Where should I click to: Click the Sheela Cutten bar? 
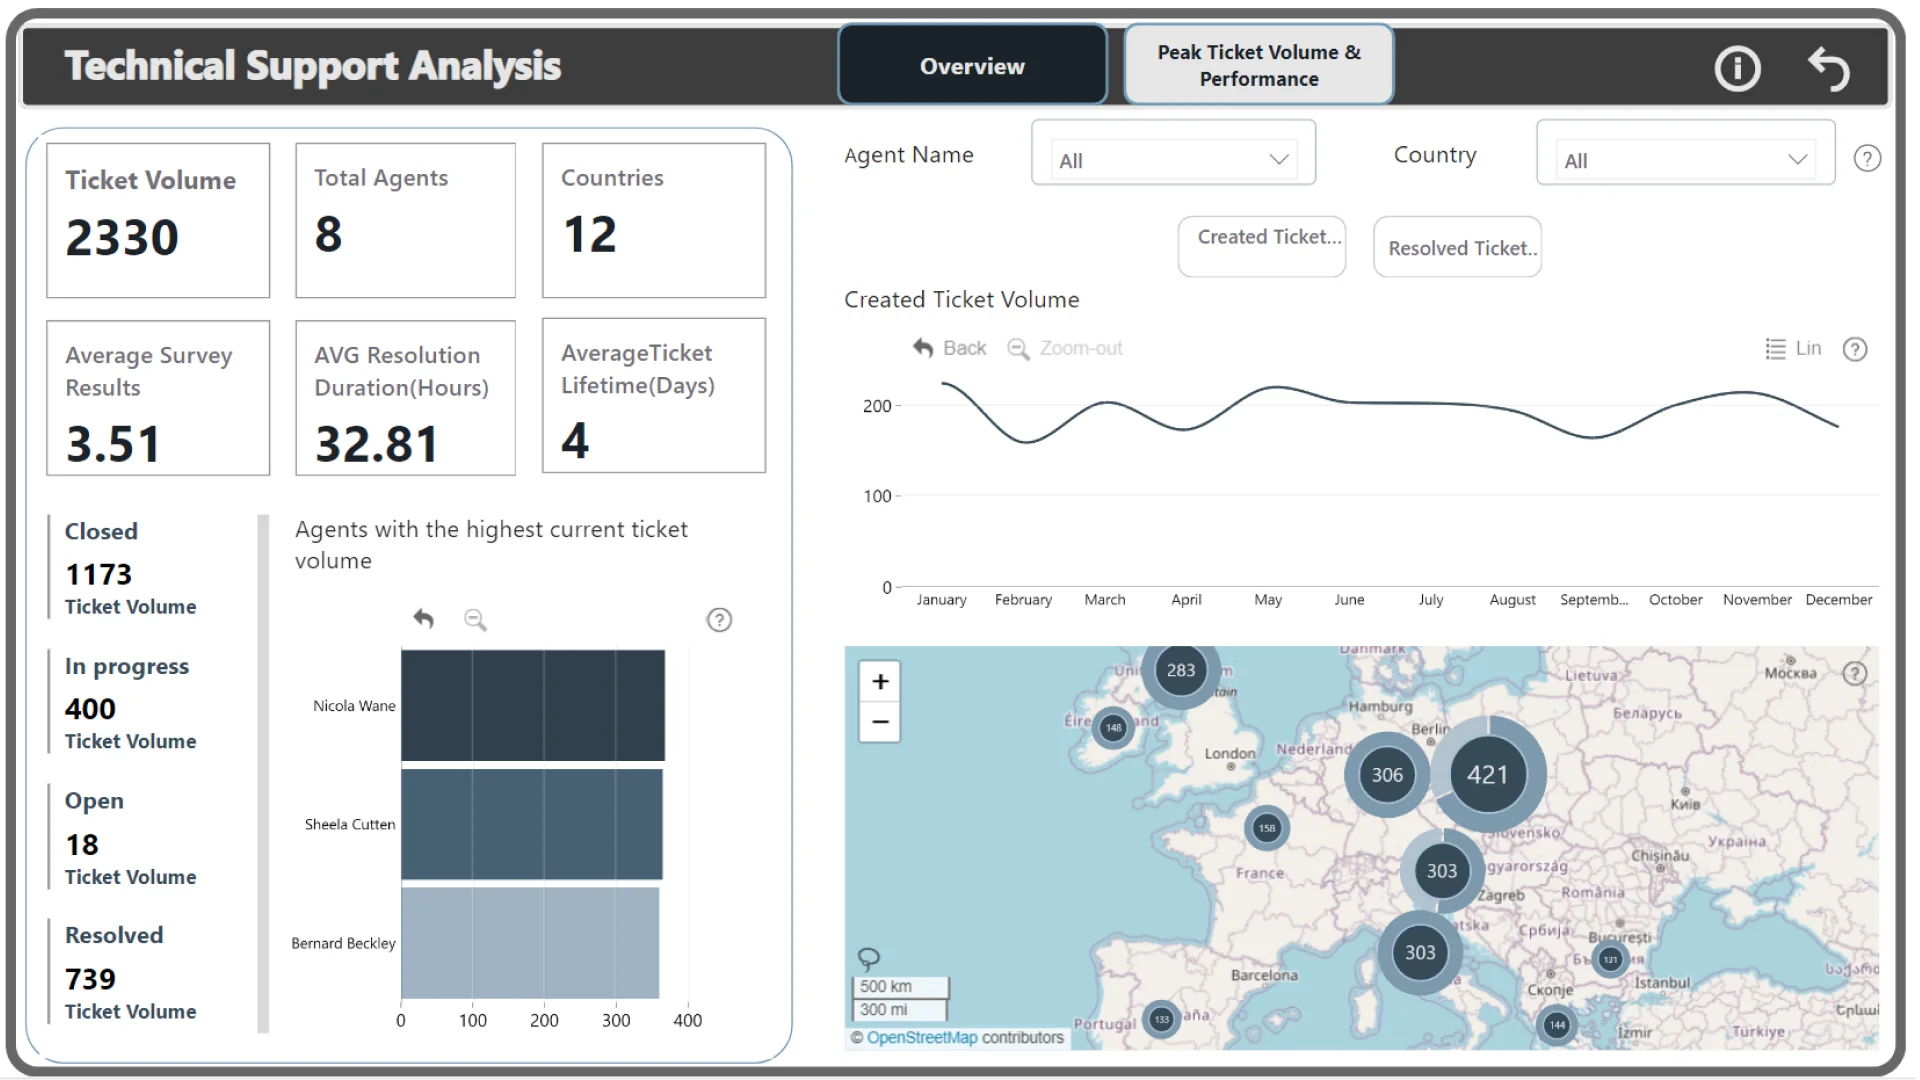[532, 824]
